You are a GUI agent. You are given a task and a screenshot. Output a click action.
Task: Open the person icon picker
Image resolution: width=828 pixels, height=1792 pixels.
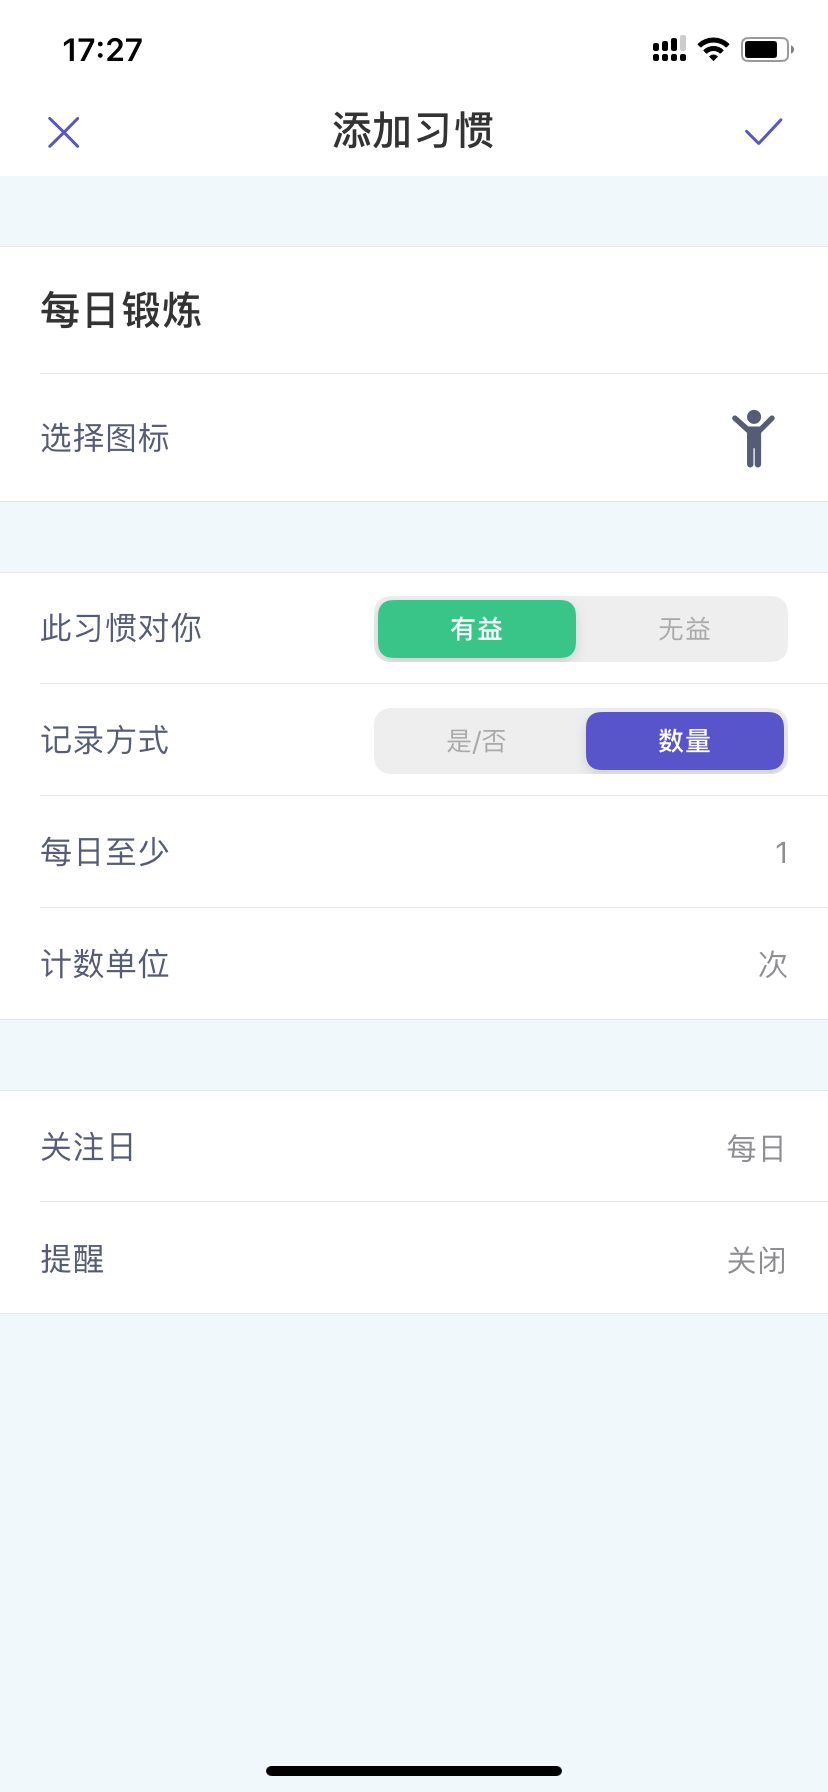[753, 438]
